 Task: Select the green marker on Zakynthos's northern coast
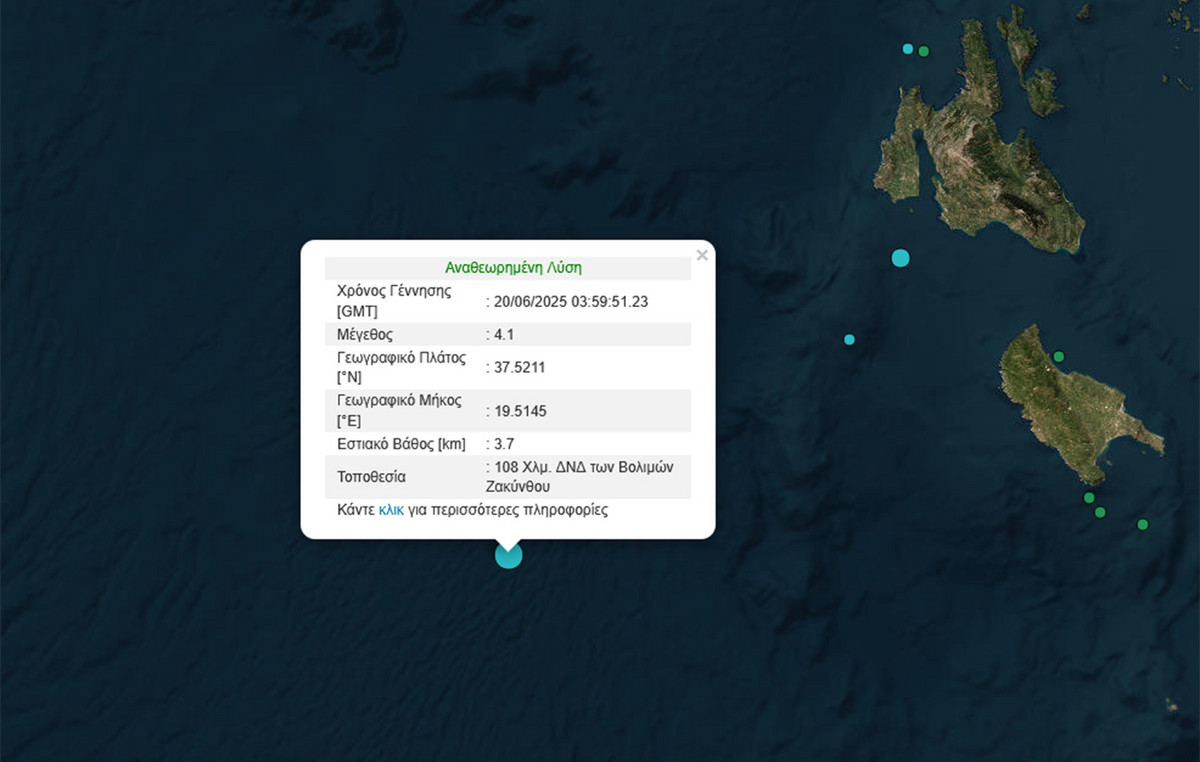pyautogui.click(x=1058, y=357)
